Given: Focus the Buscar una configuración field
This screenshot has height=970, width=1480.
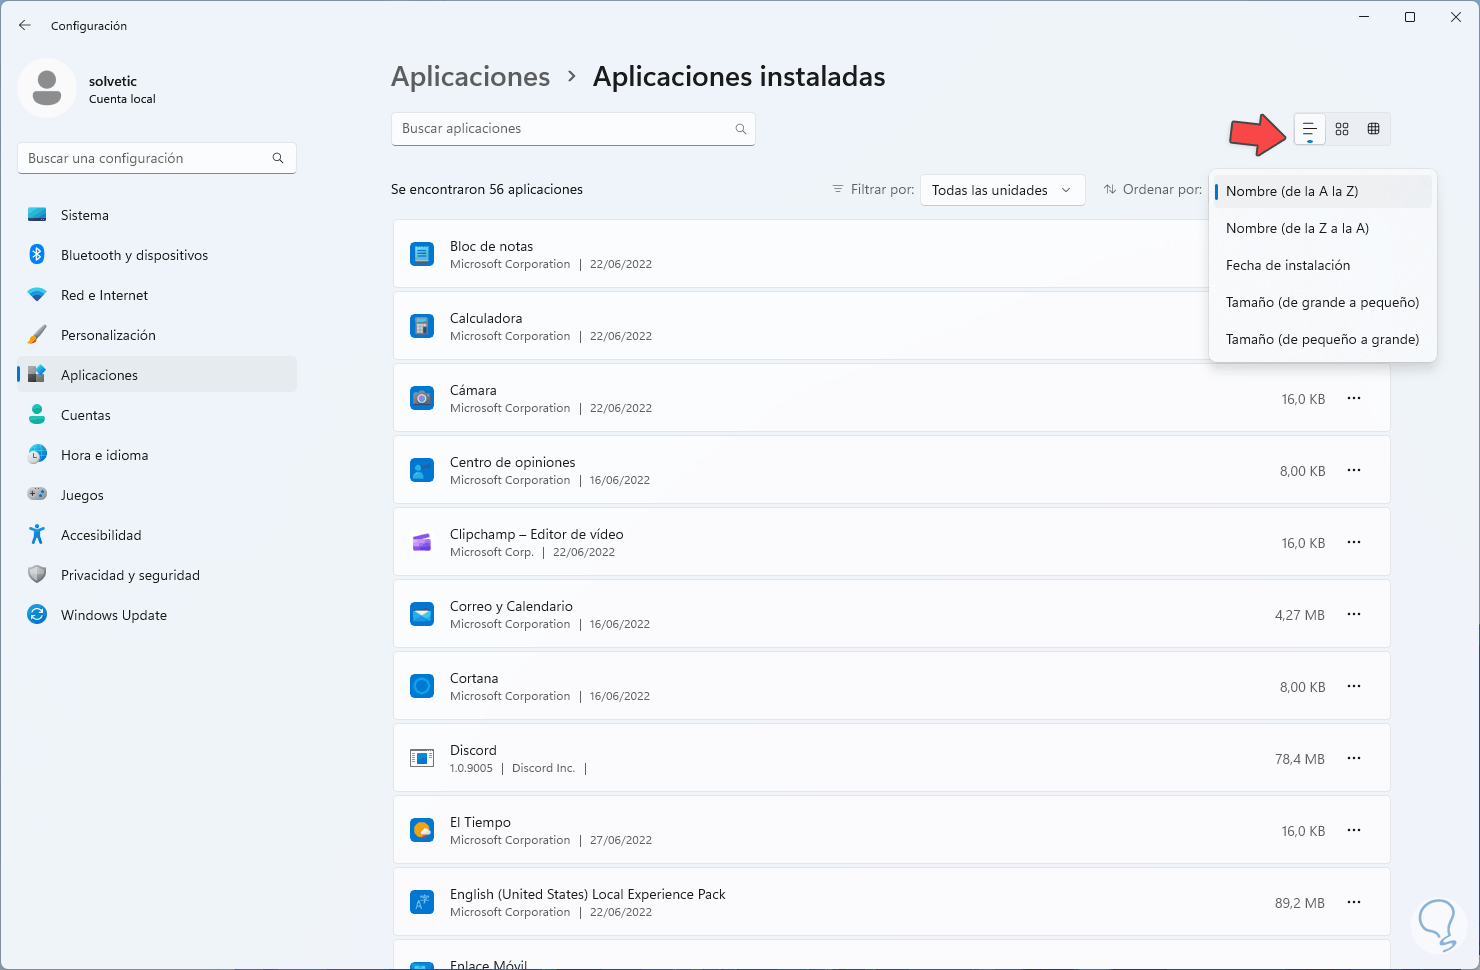Looking at the screenshot, I should [x=145, y=158].
